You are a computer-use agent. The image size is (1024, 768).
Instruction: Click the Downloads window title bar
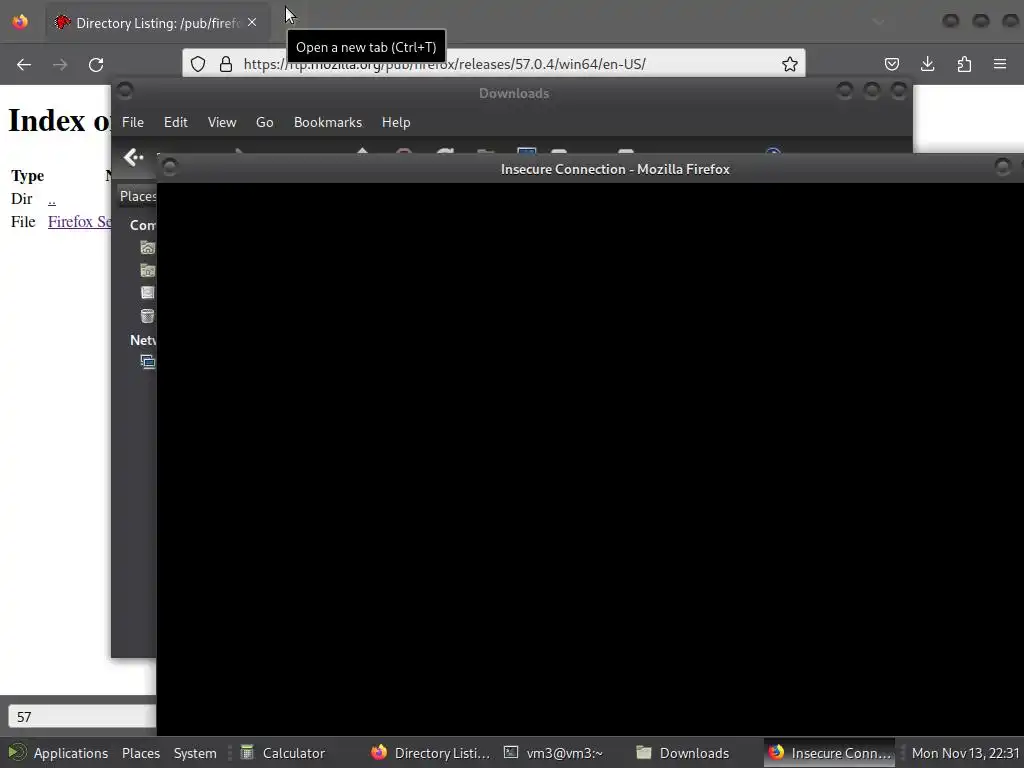513,93
